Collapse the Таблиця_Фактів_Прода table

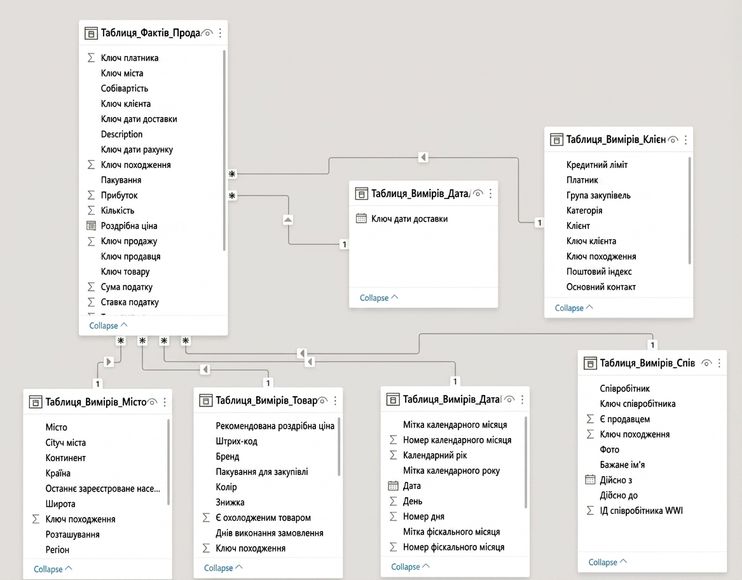[x=108, y=325]
